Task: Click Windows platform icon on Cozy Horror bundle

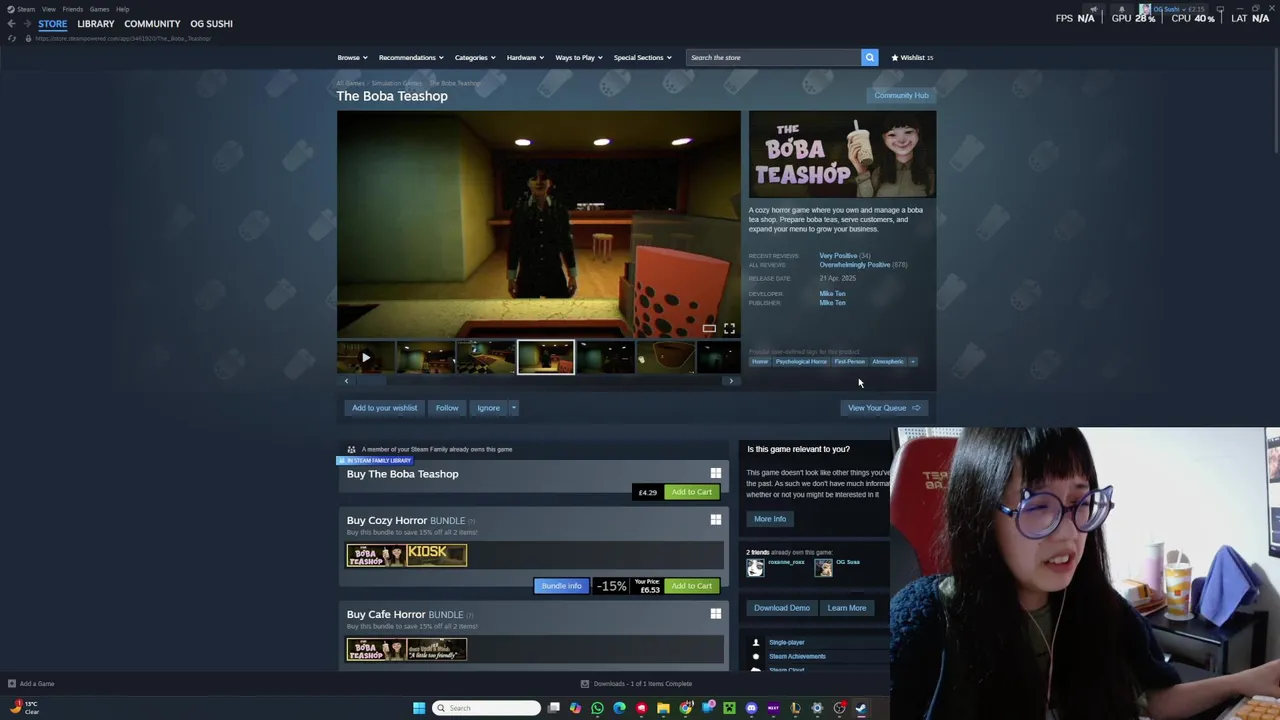Action: pyautogui.click(x=715, y=520)
